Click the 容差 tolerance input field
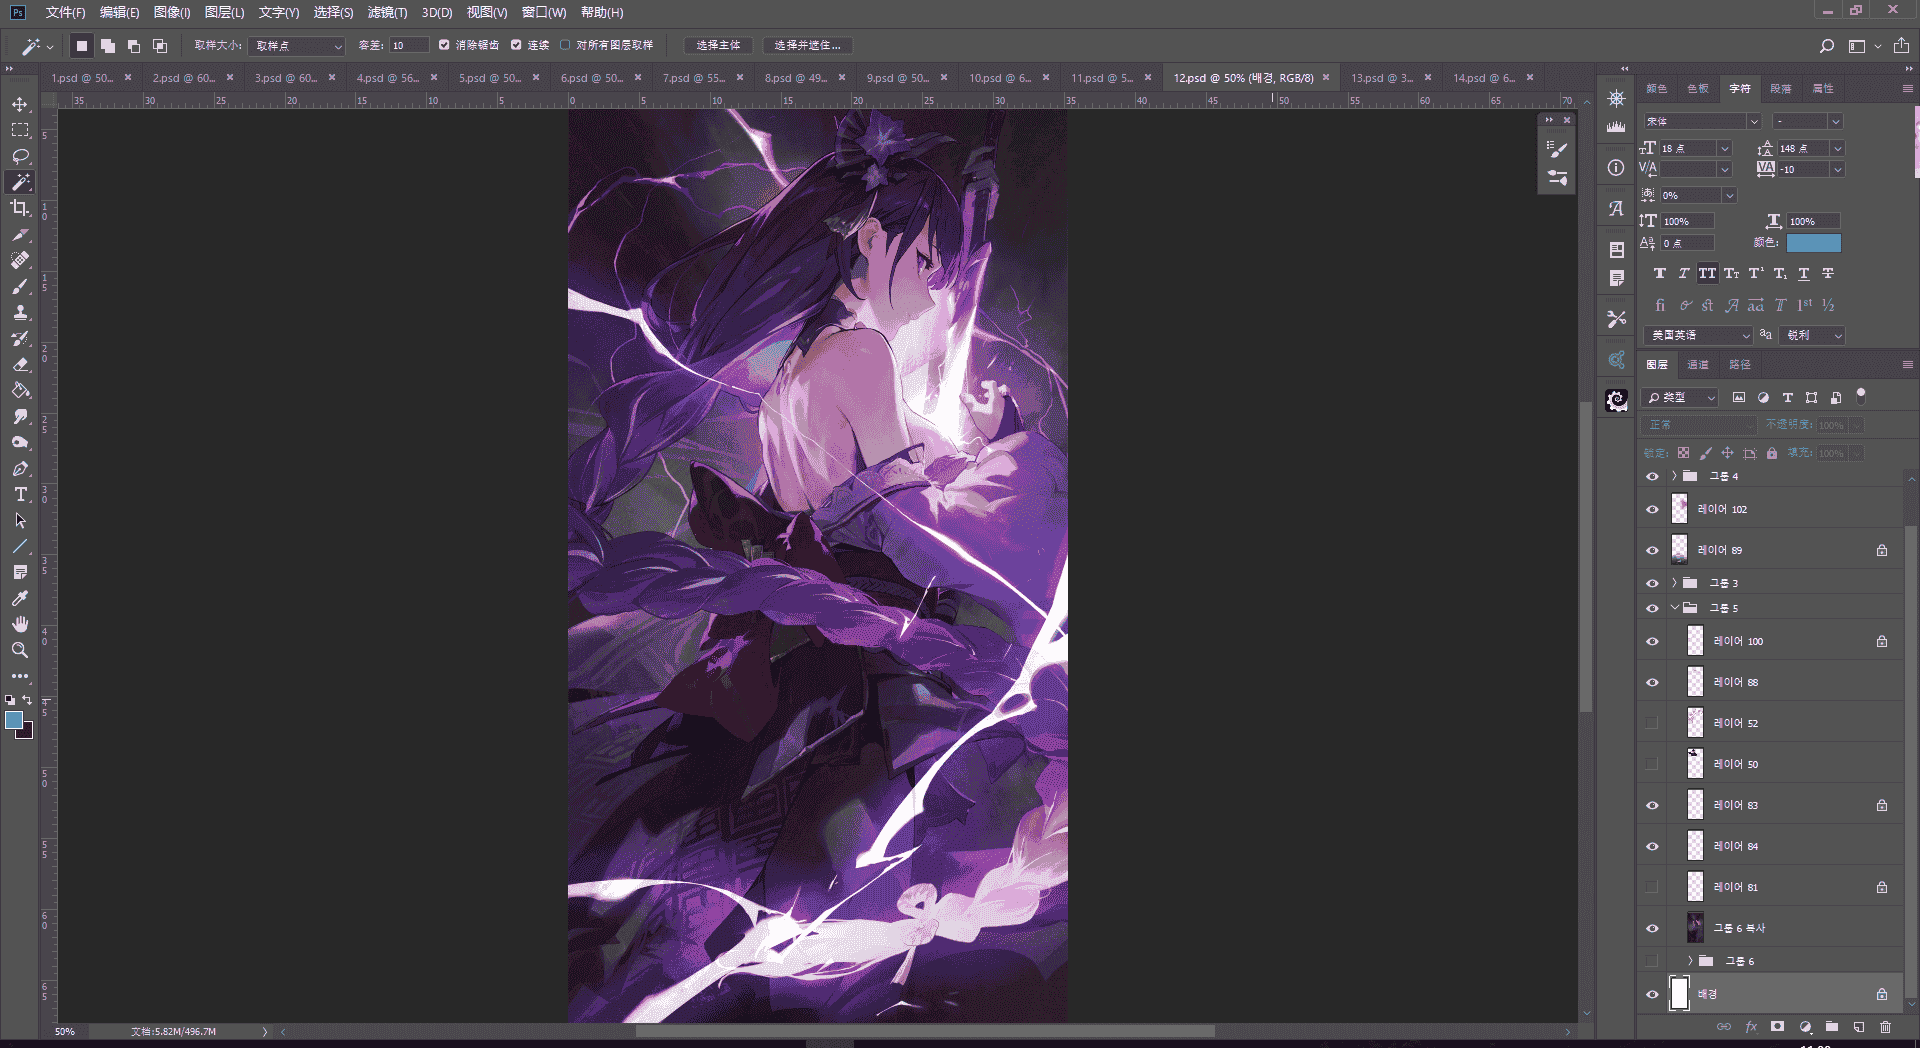This screenshot has width=1920, height=1048. [x=408, y=45]
